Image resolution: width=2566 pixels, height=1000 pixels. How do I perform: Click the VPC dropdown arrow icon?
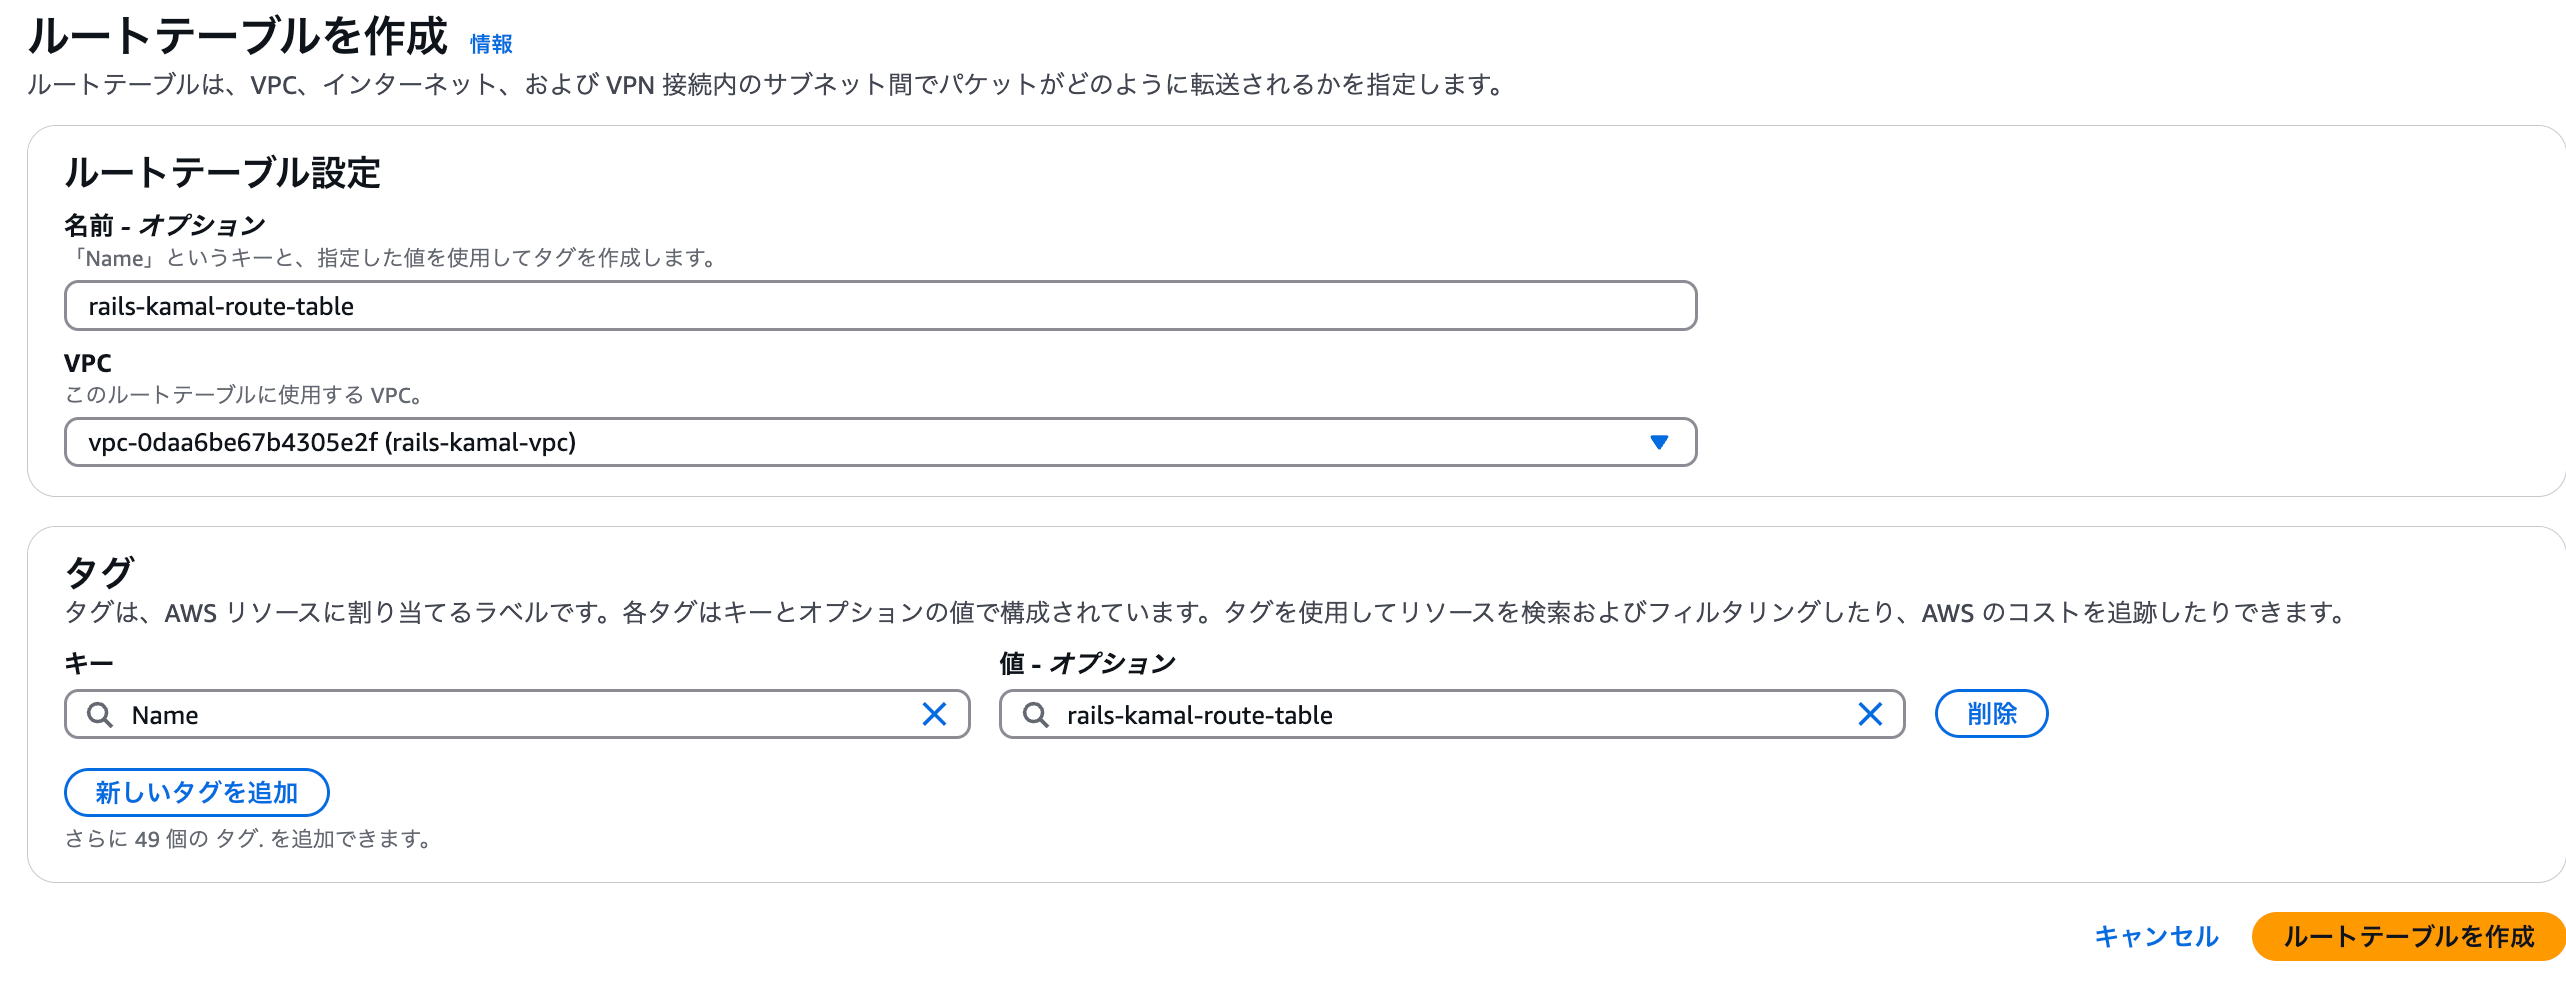(x=1659, y=442)
